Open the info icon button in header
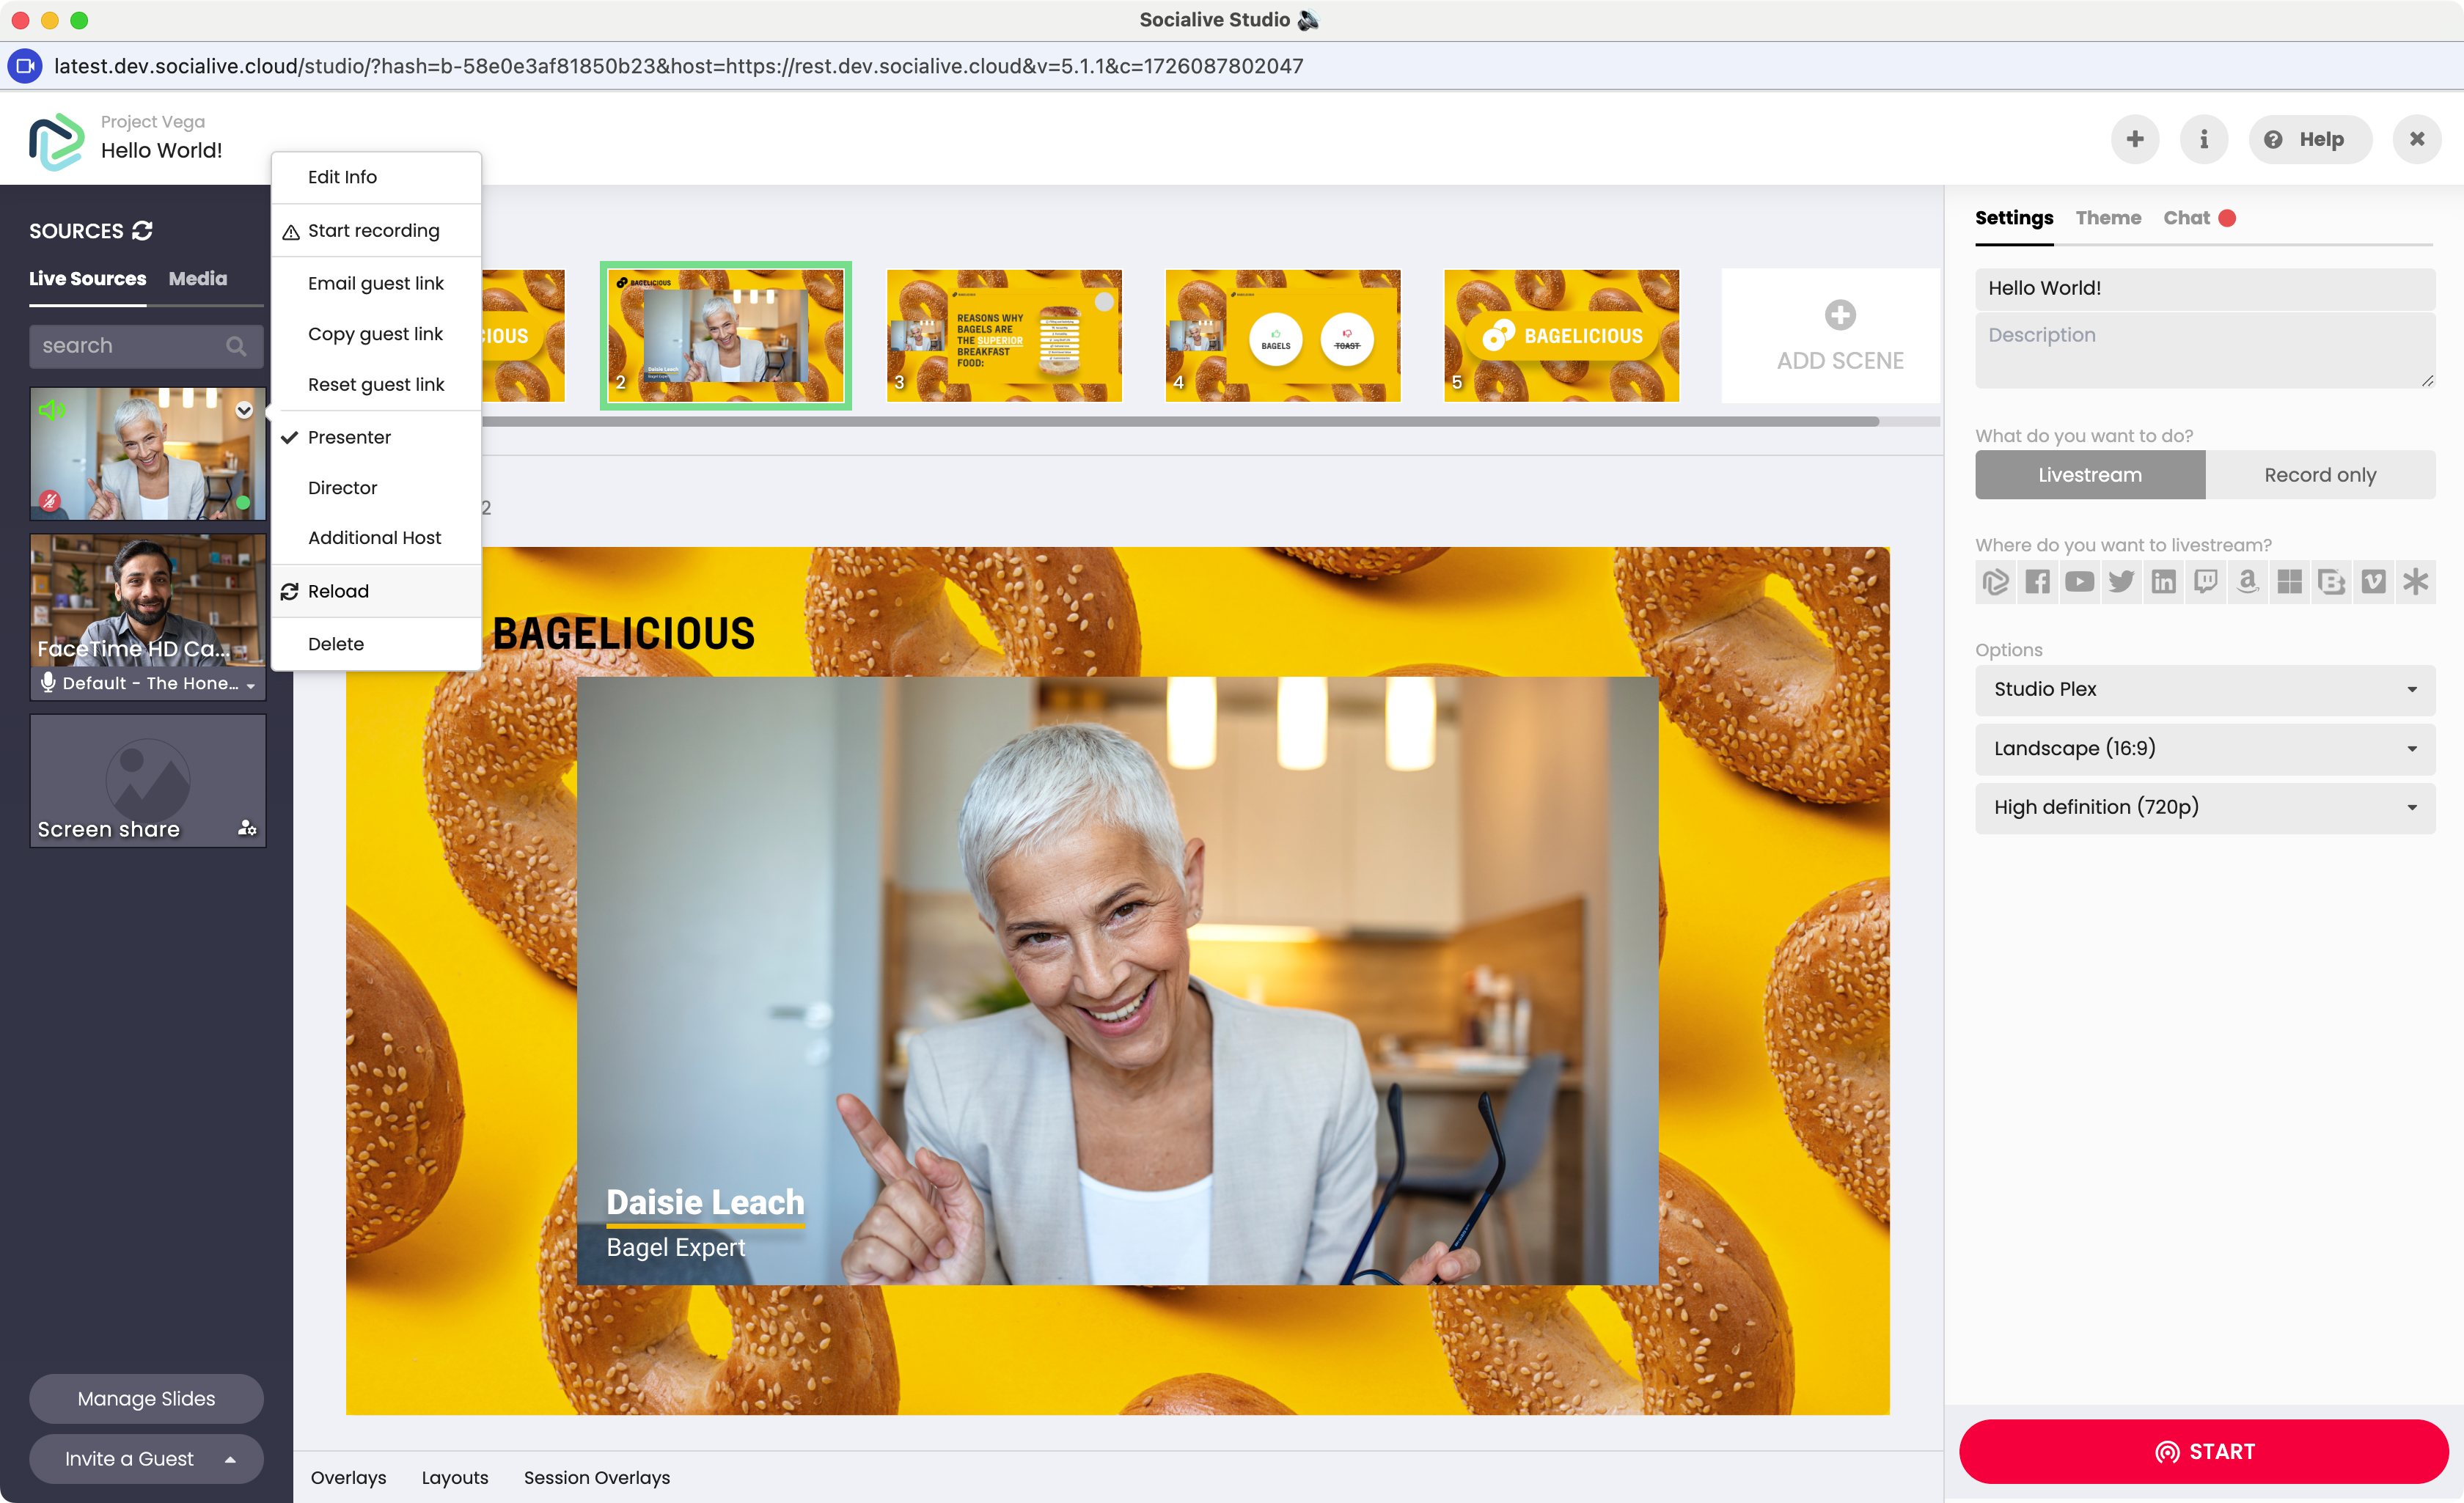Viewport: 2464px width, 1503px height. pyautogui.click(x=2203, y=139)
